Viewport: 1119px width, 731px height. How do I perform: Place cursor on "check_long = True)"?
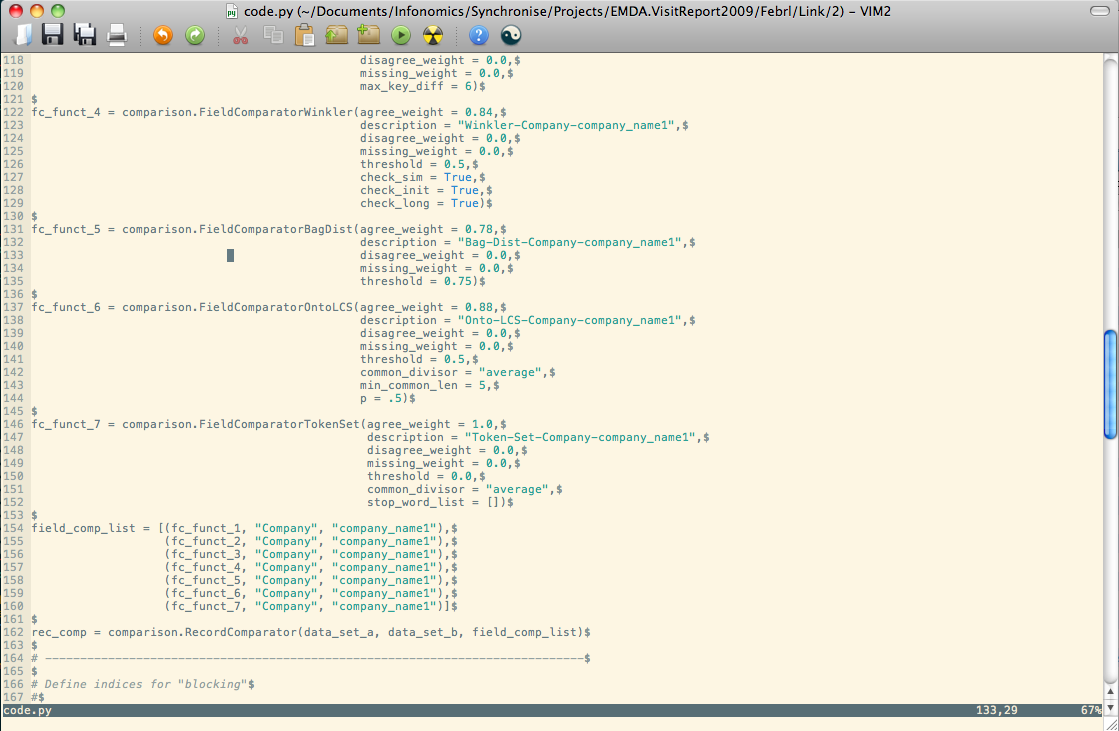(x=422, y=203)
